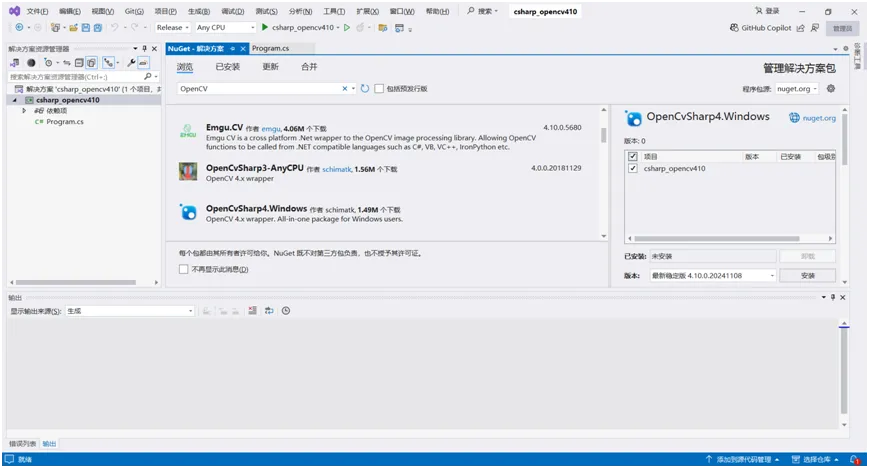Clear all output pane text icon
Image resolution: width=869 pixels, height=468 pixels.
point(252,311)
